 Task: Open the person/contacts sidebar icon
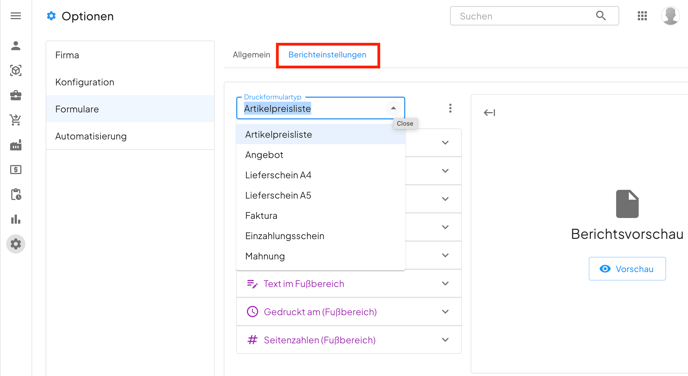pos(16,46)
